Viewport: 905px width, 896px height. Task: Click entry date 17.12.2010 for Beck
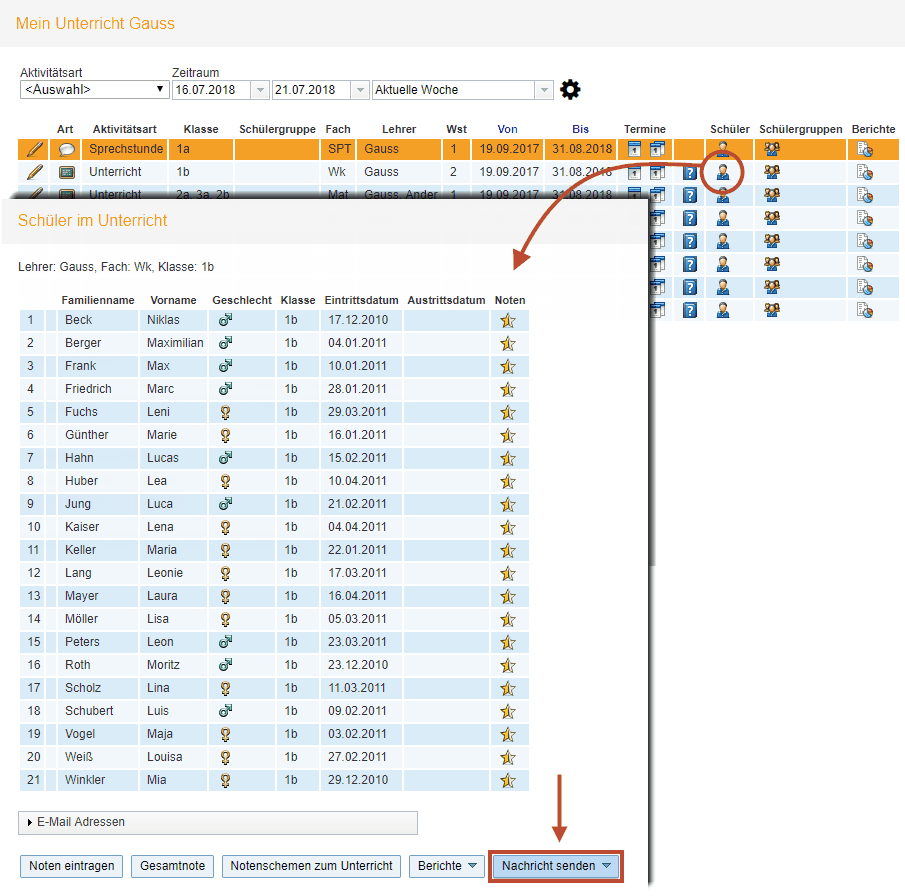coord(358,320)
